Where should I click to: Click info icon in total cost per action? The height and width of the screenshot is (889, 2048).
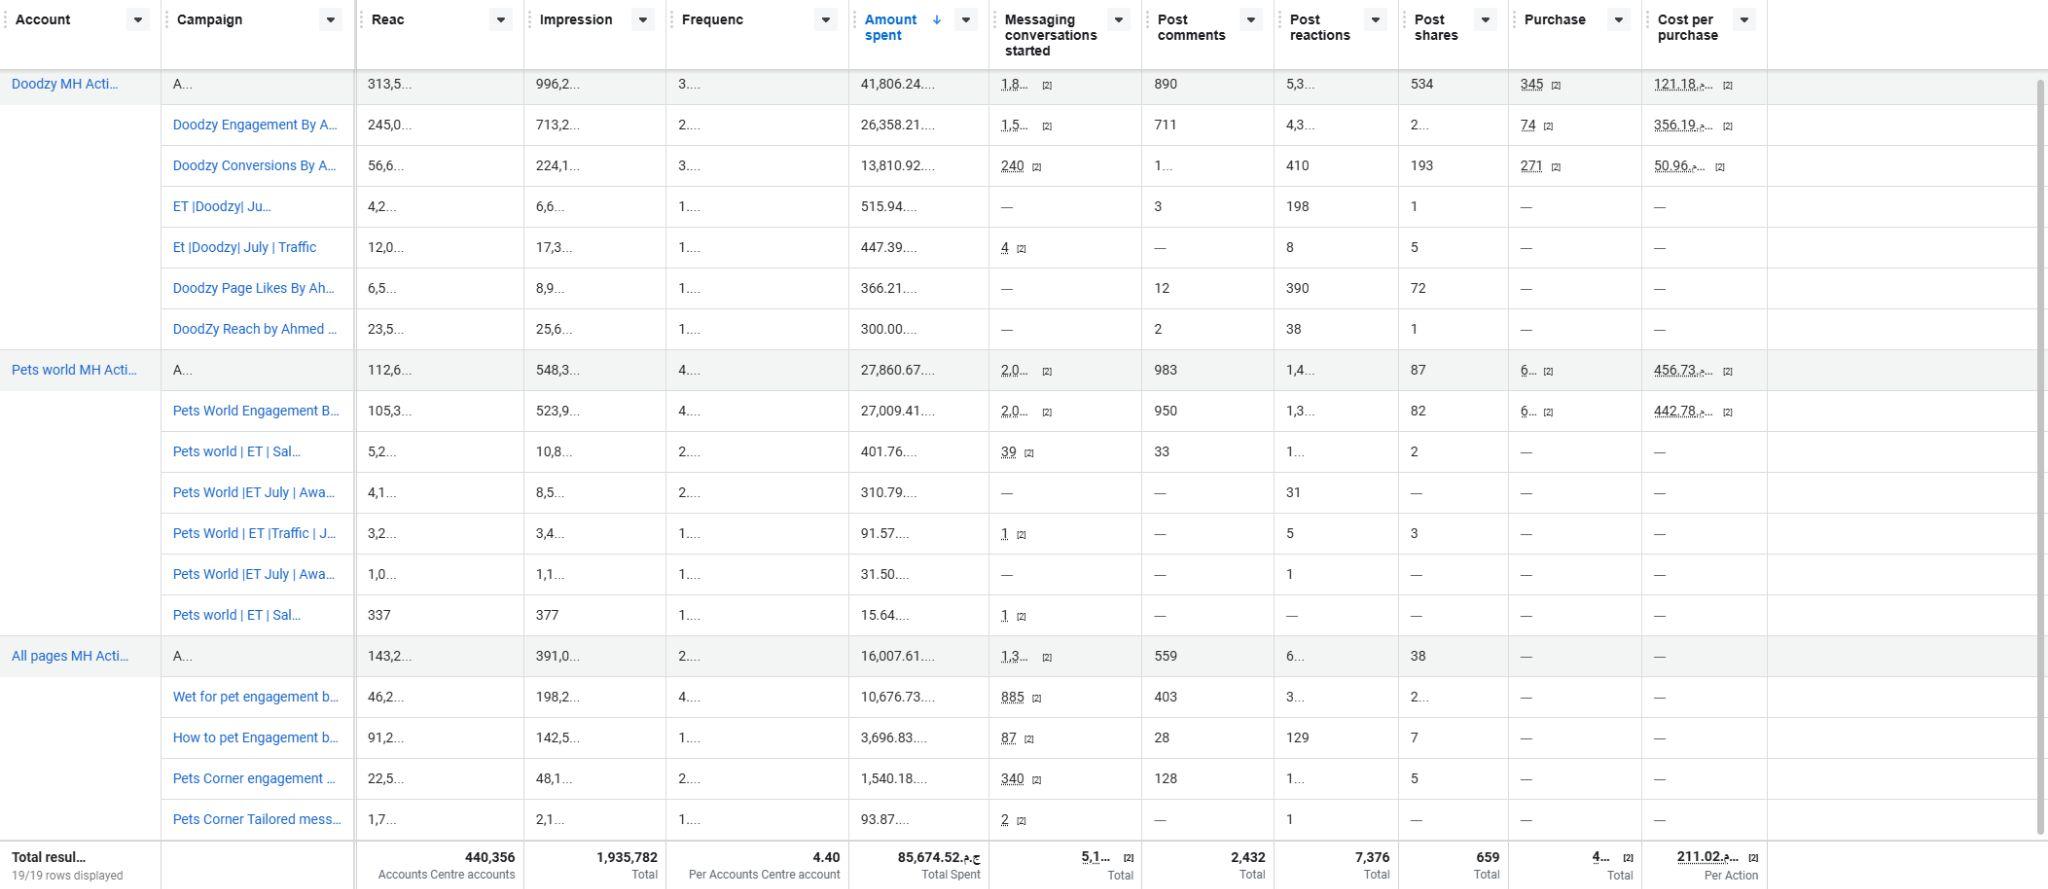click(1753, 858)
